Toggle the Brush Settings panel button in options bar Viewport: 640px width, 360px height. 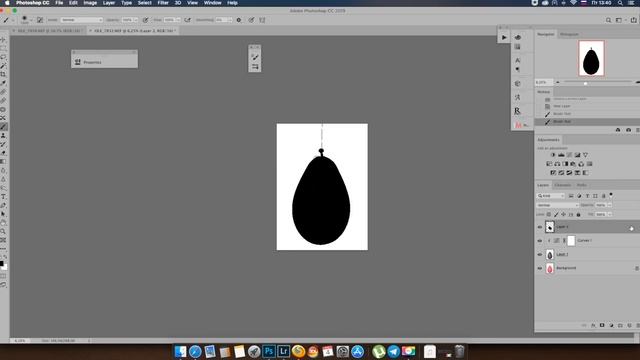(40, 20)
